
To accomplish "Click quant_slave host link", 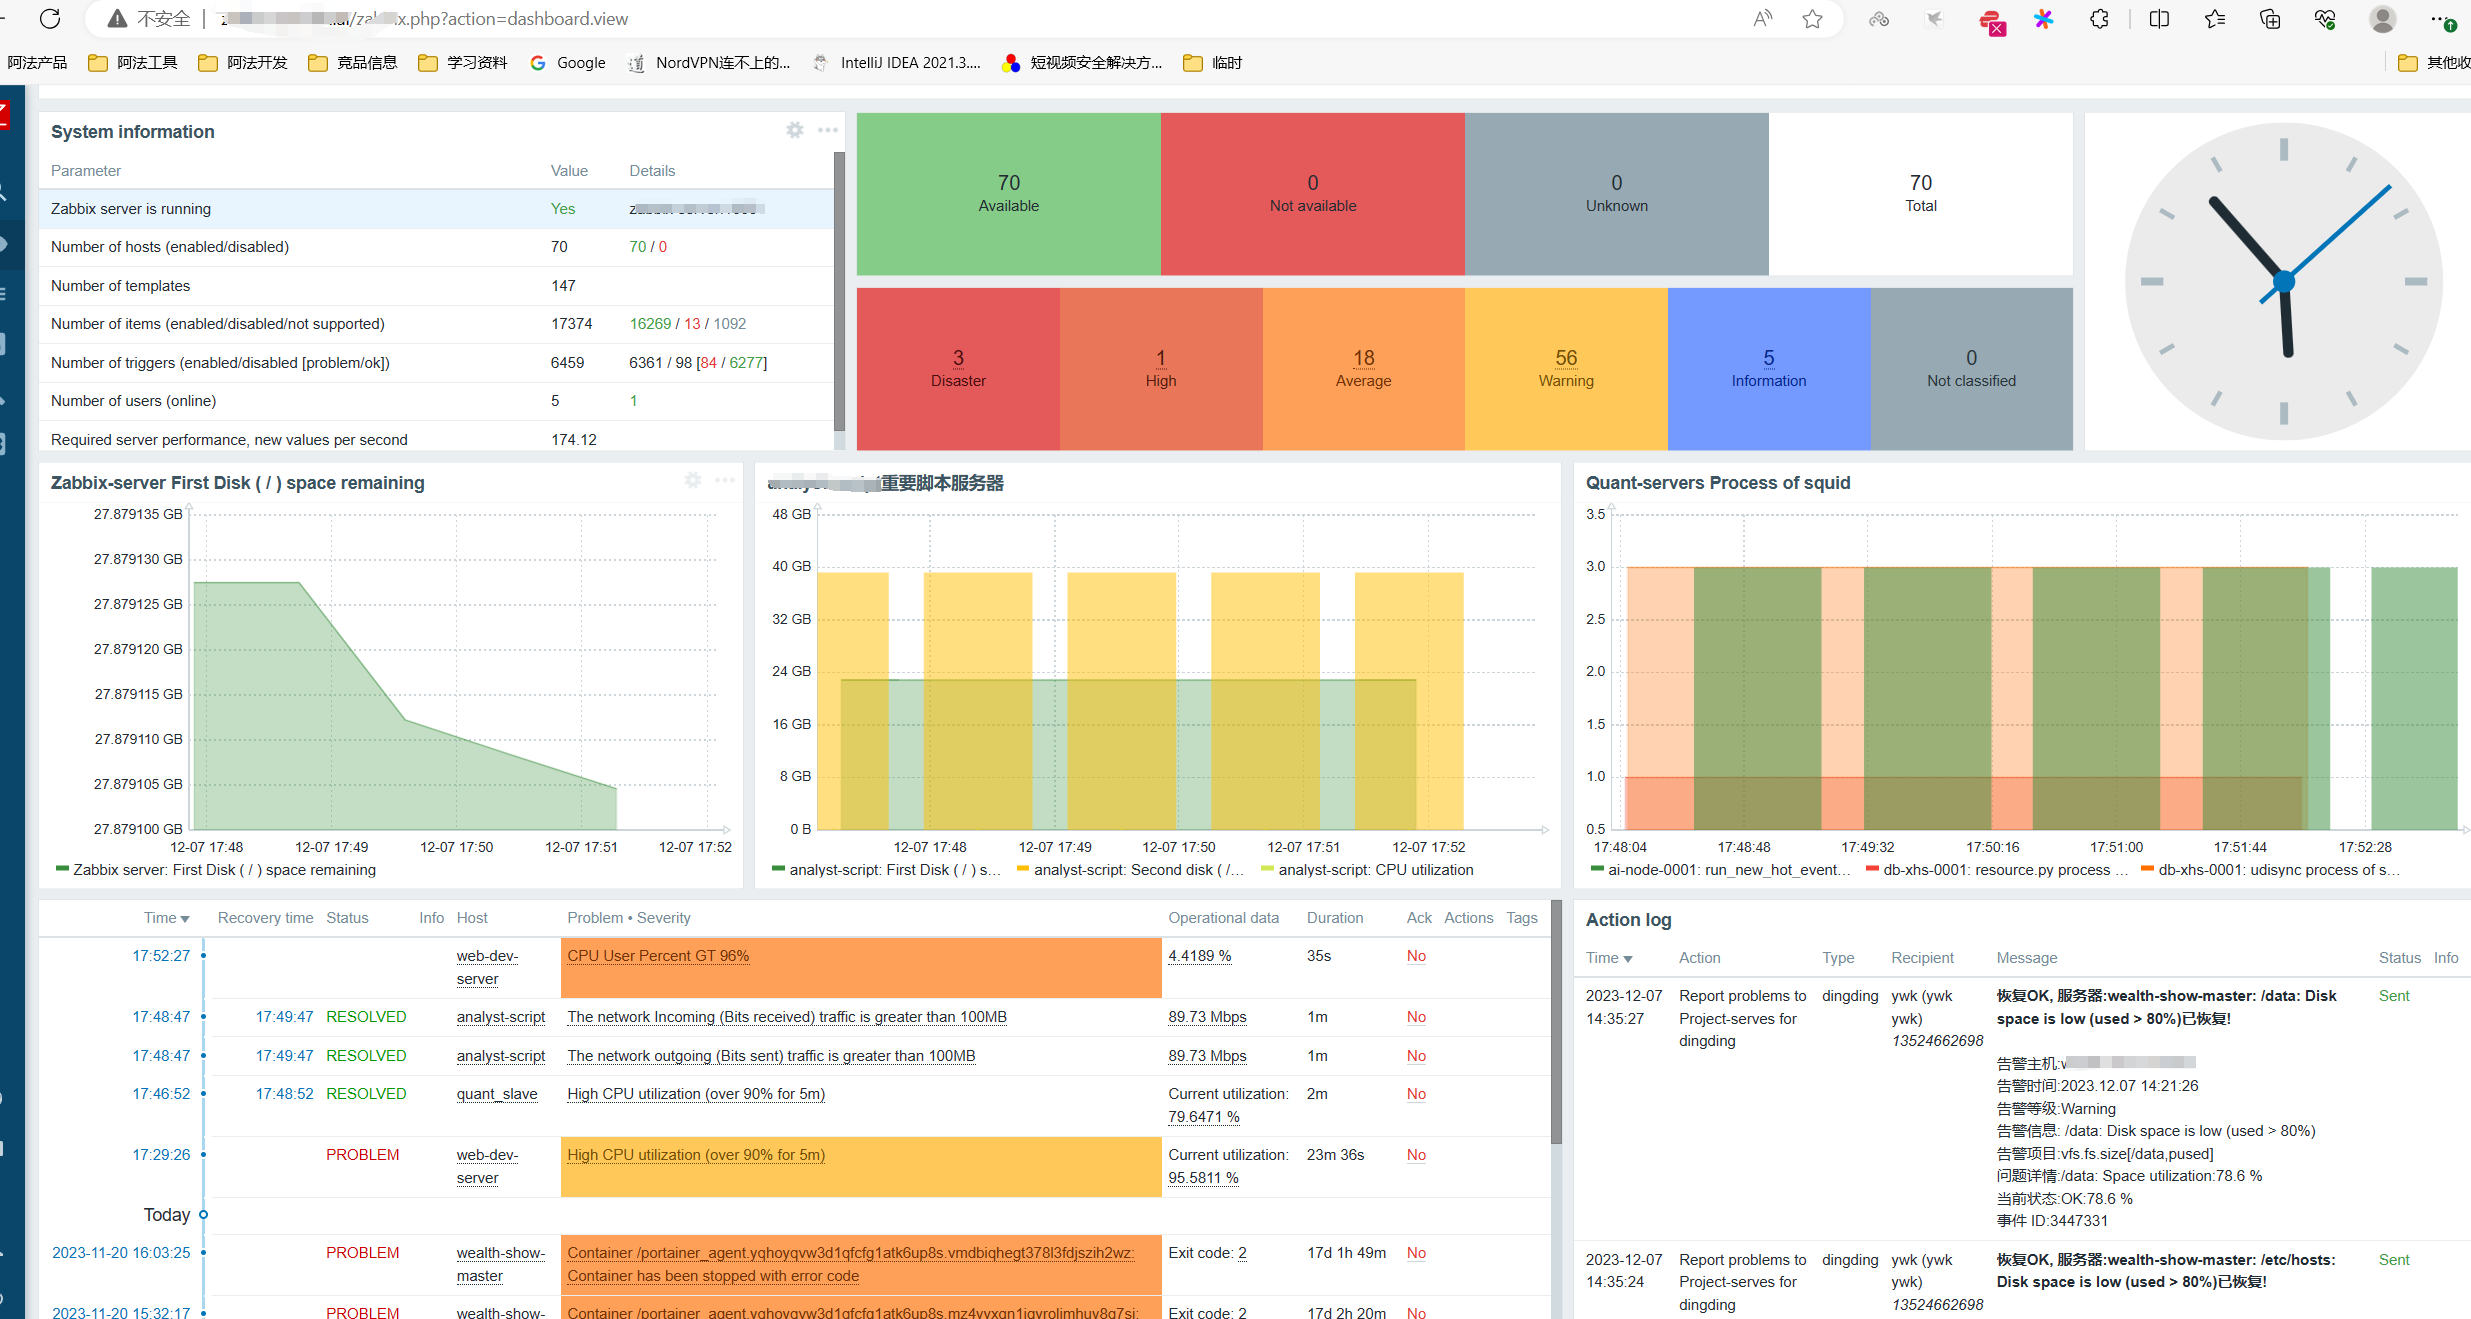I will [x=497, y=1094].
